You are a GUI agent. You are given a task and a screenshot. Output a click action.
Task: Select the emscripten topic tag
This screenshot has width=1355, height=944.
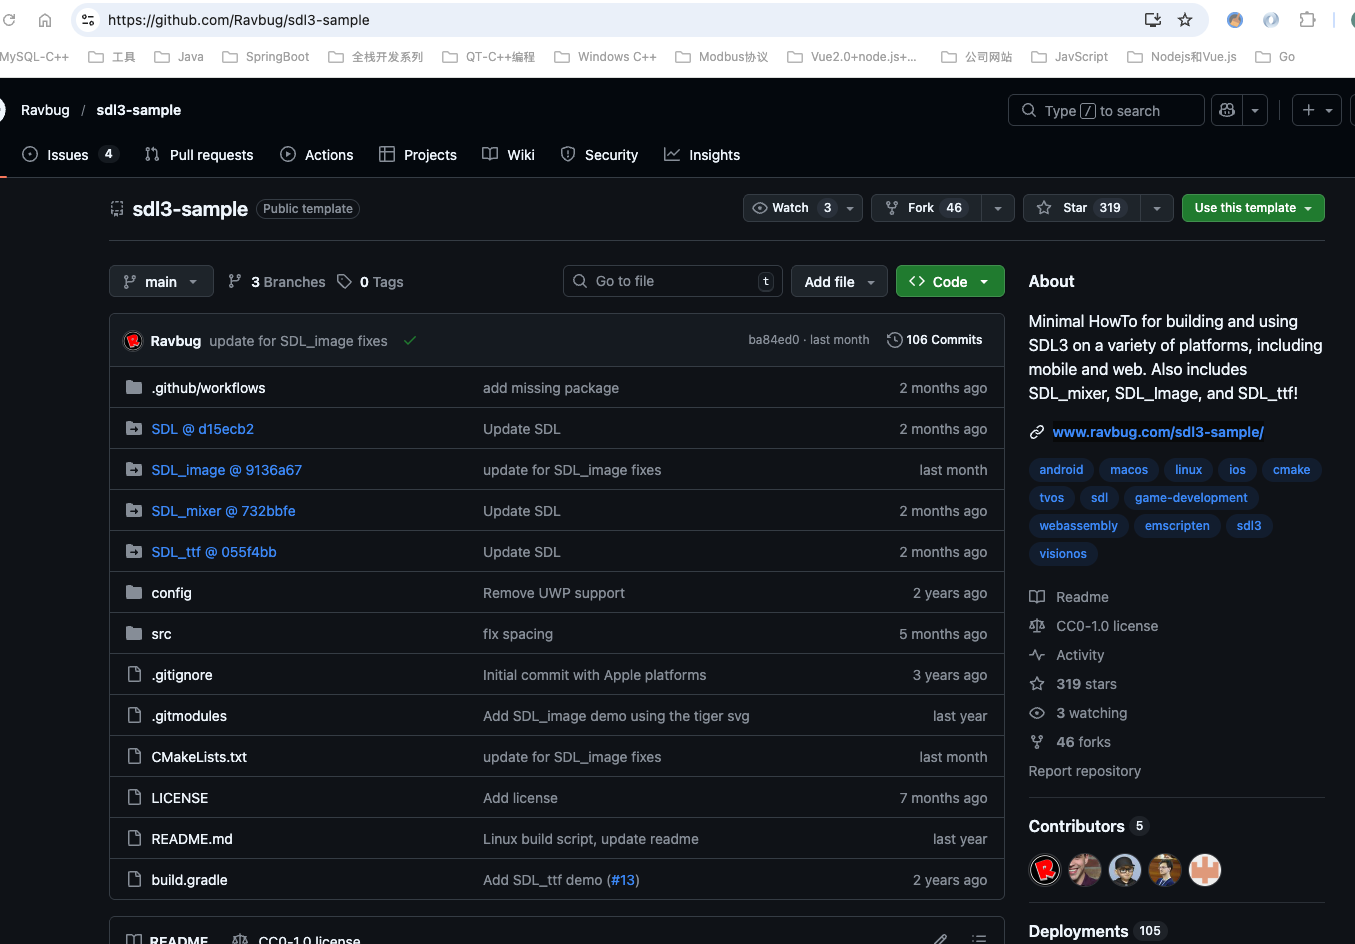[x=1177, y=526]
